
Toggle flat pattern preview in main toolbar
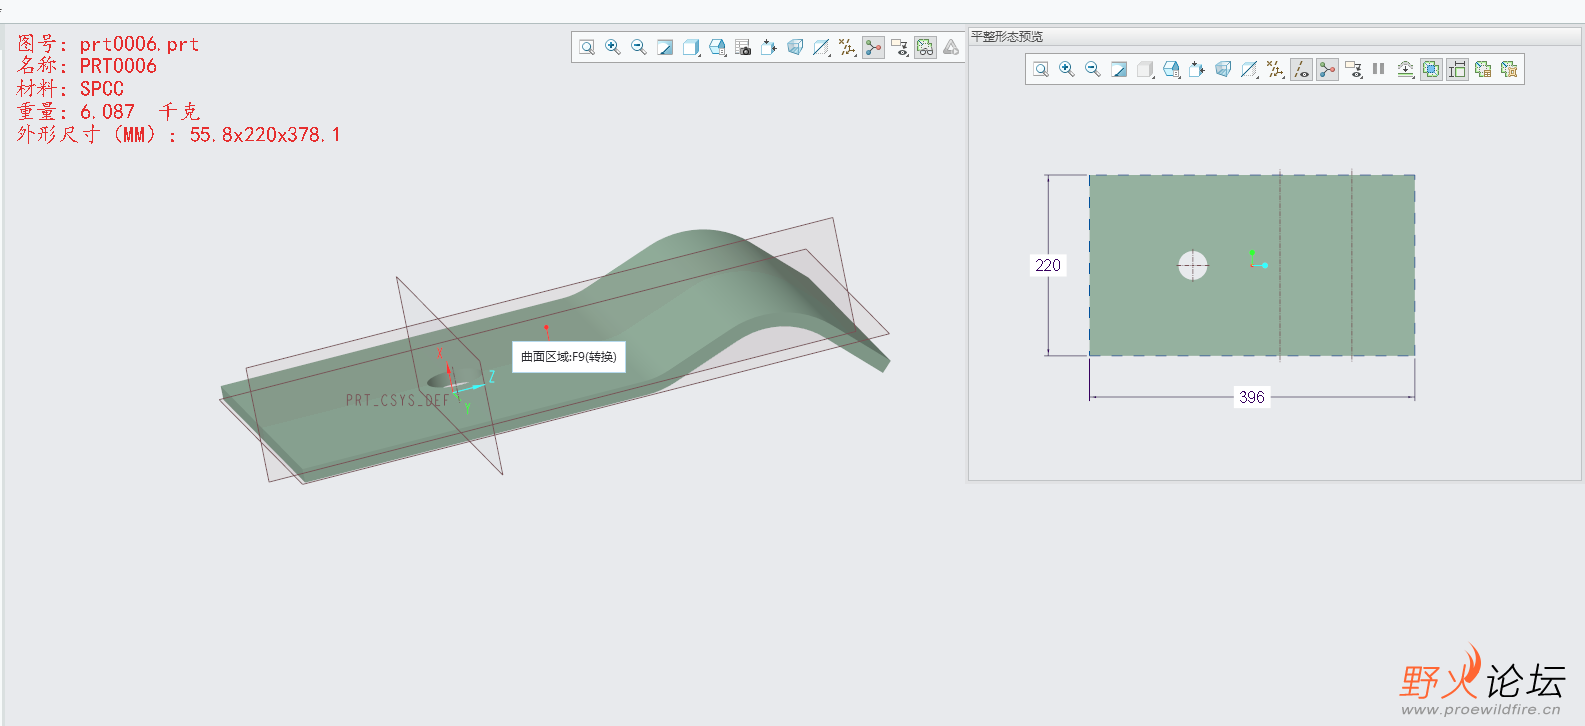click(925, 47)
